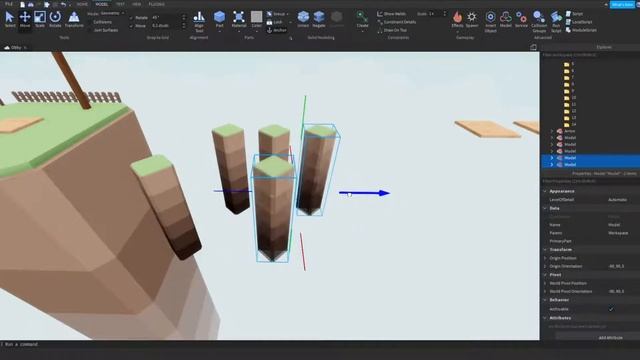
Task: Switch to the PLUGINS ribbon tab
Action: point(157,4)
